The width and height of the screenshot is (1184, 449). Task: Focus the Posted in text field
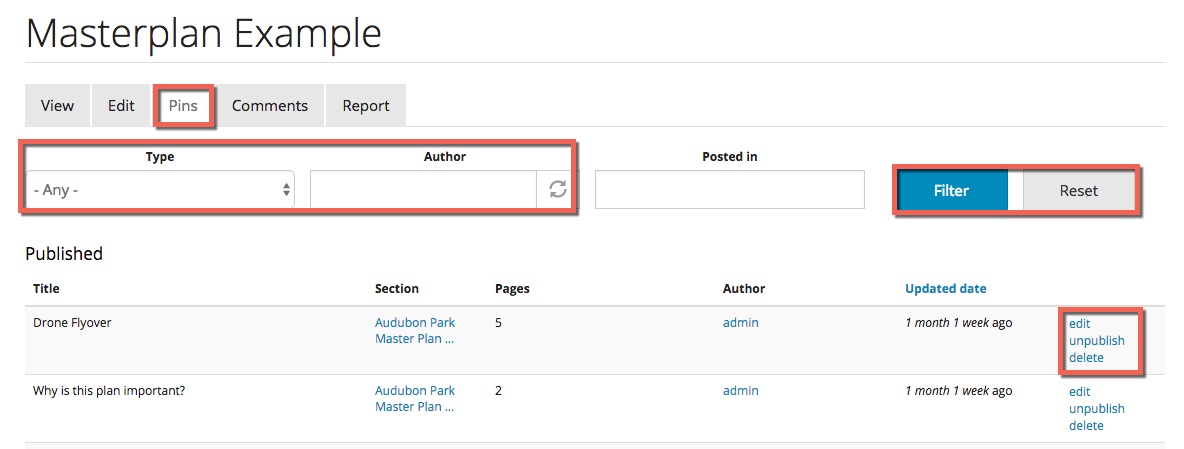click(729, 190)
